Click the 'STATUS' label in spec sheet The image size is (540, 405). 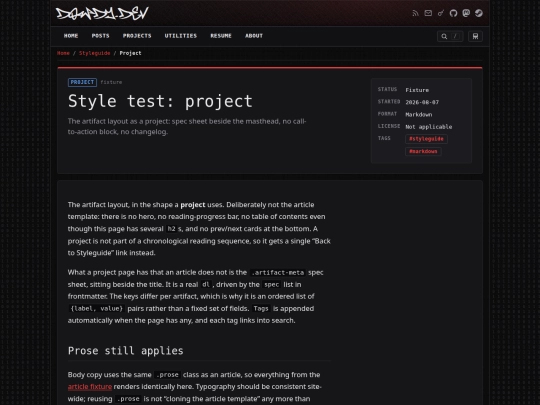pyautogui.click(x=387, y=90)
